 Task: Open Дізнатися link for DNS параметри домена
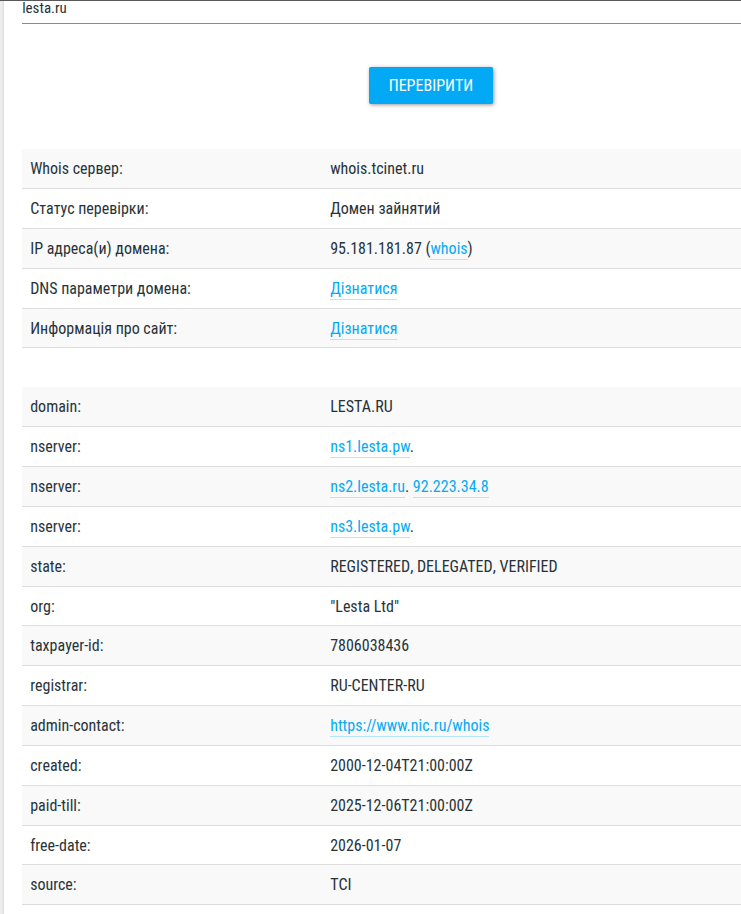coord(364,289)
